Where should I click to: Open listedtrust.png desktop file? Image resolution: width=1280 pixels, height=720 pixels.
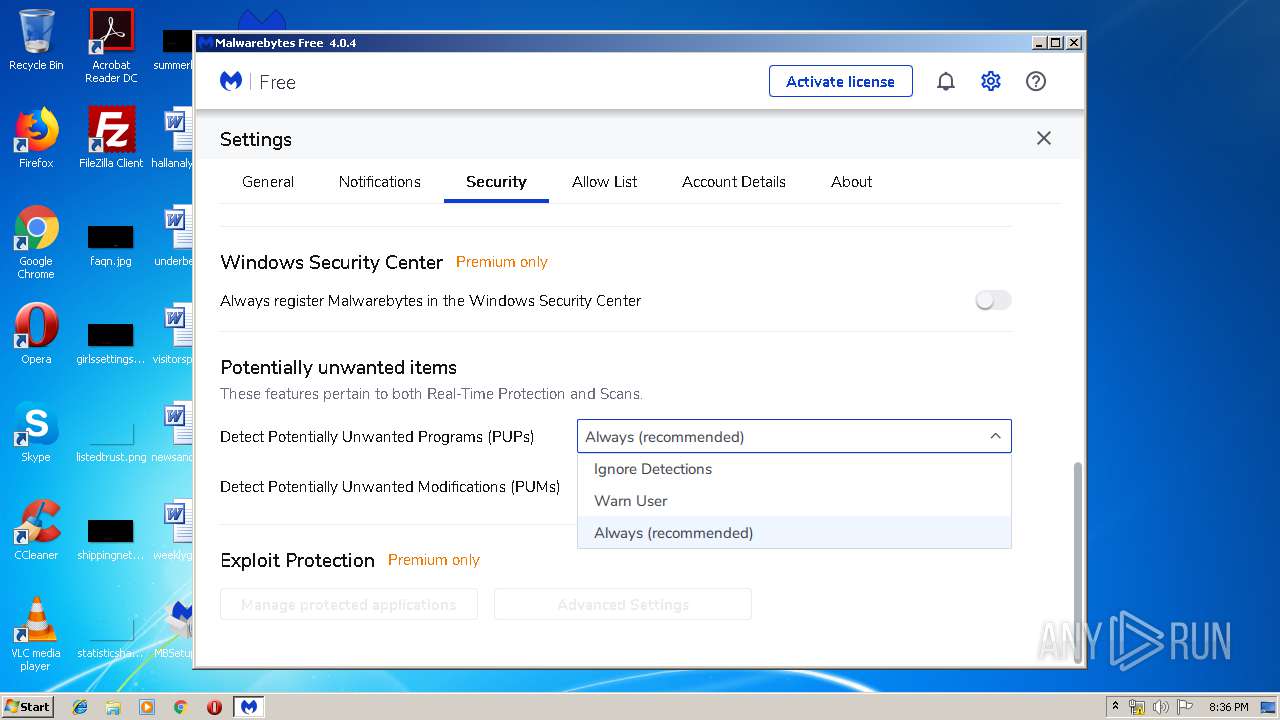pos(111,440)
